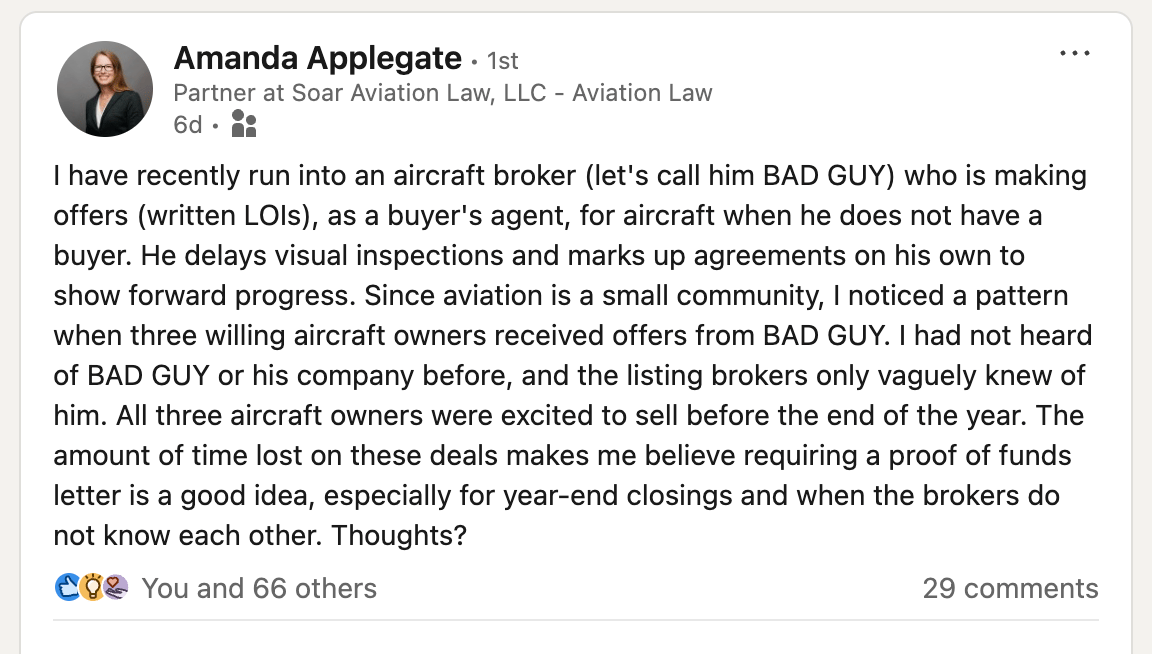Show the 29 comments
Screen dimensions: 1152x654
(1010, 588)
